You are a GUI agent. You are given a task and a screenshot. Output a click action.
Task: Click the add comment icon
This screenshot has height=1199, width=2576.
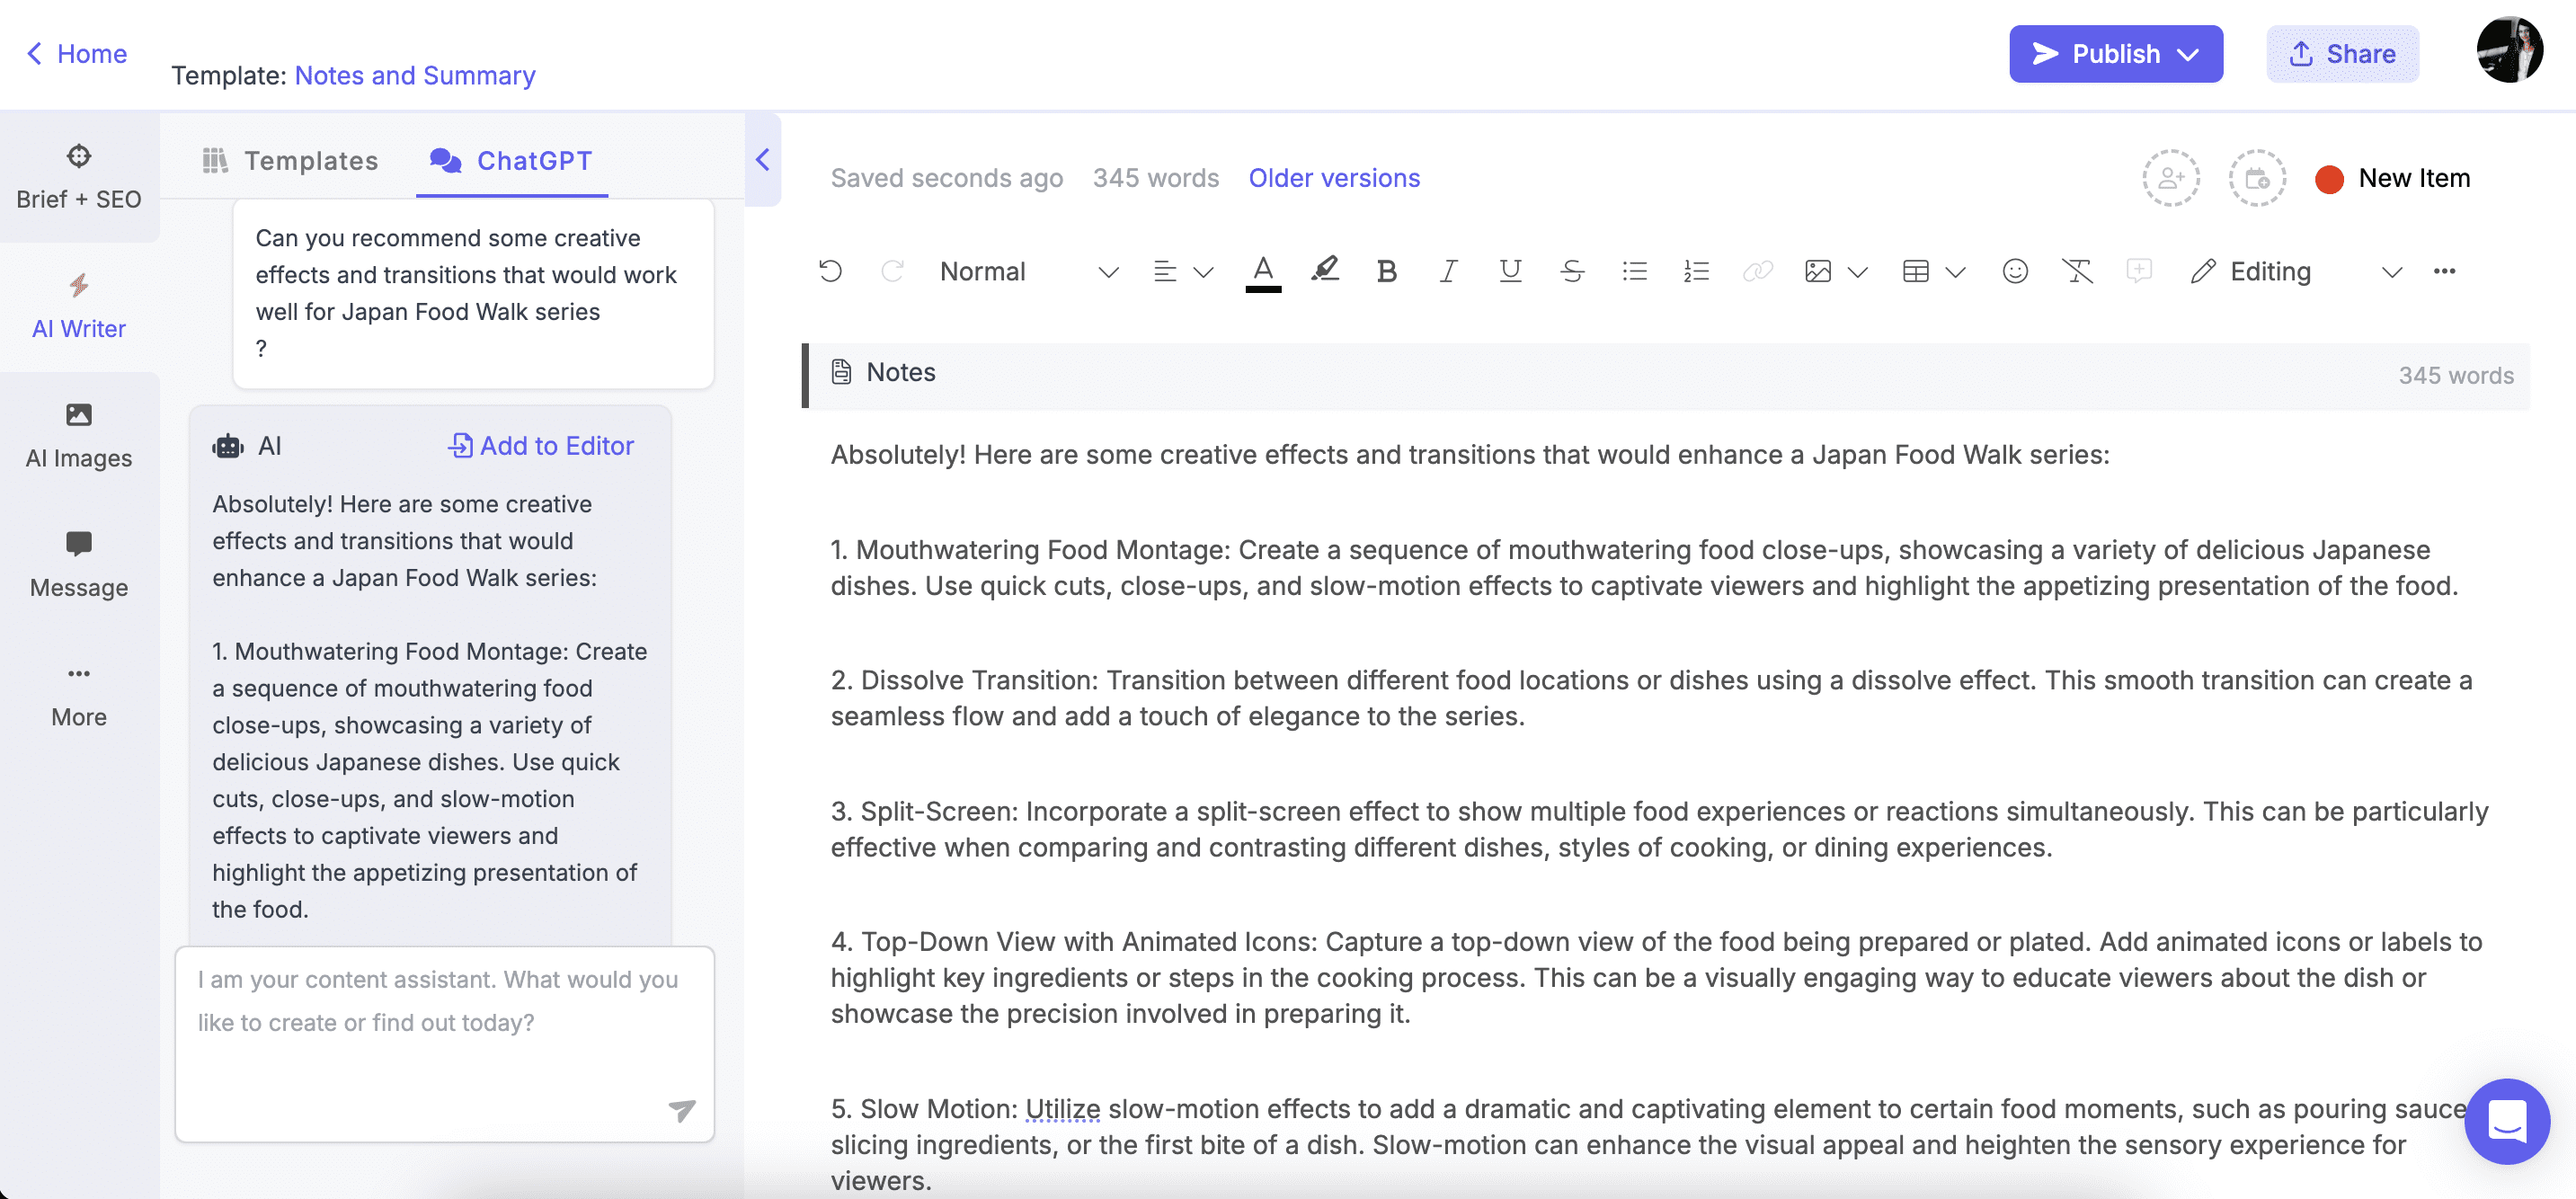tap(2138, 271)
